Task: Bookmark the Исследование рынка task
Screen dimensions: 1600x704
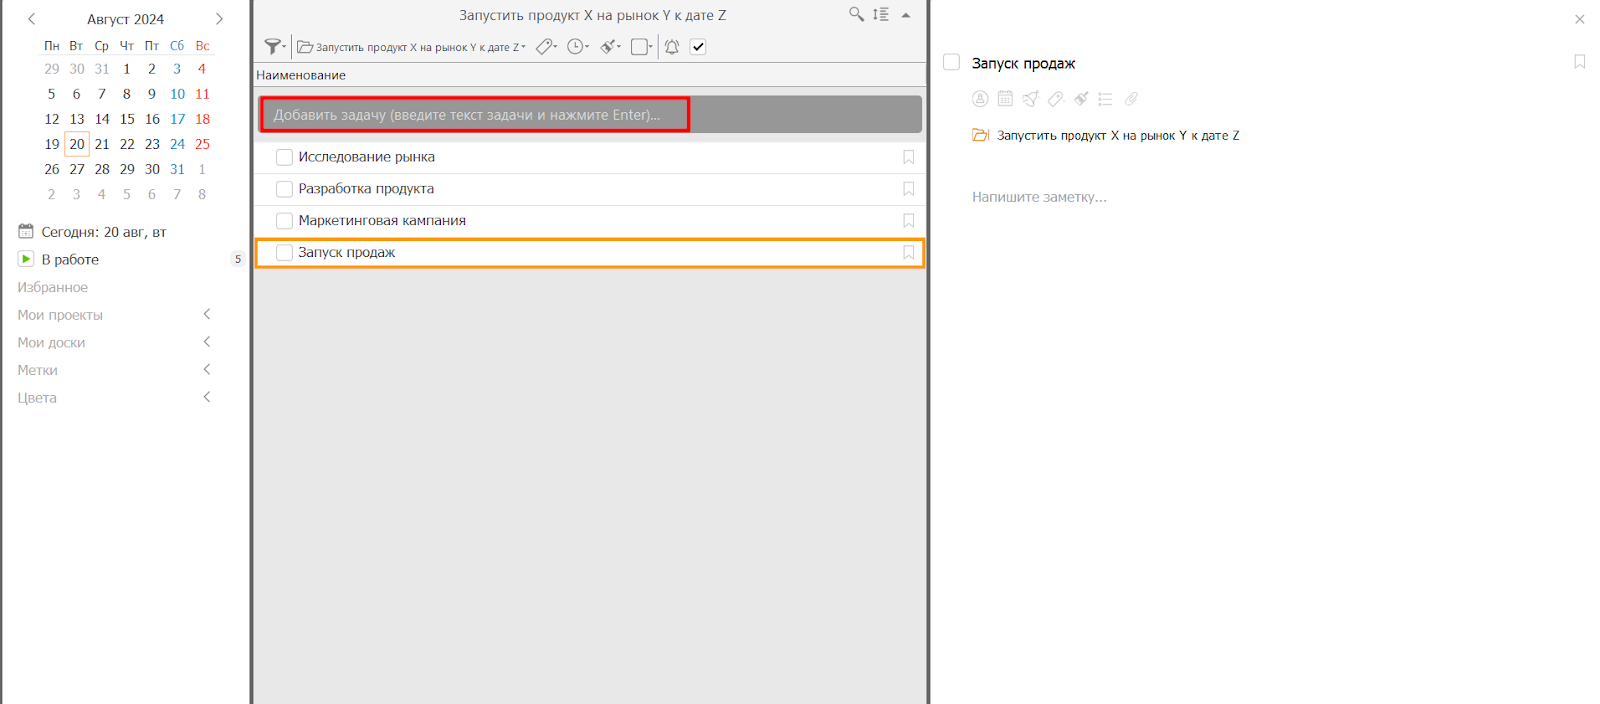Action: (909, 157)
